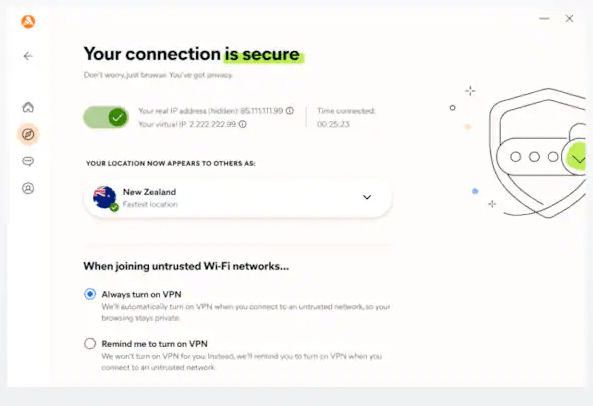Image resolution: width=593 pixels, height=406 pixels.
Task: Click the Avast logo icon
Action: [28, 22]
